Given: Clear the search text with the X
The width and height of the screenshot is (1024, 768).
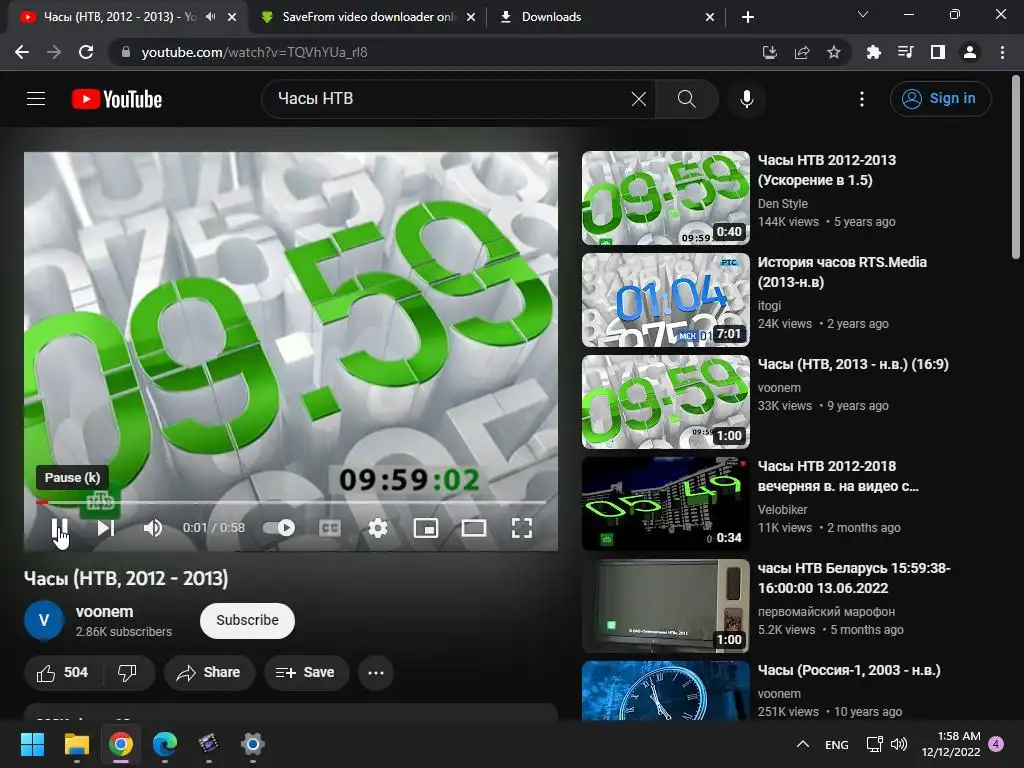Looking at the screenshot, I should [x=639, y=99].
